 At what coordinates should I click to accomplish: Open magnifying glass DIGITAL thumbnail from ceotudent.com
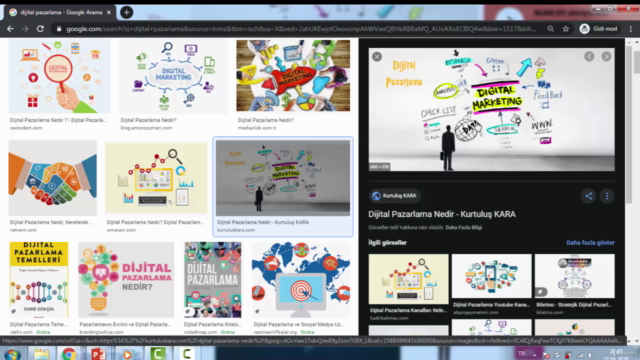tap(59, 76)
